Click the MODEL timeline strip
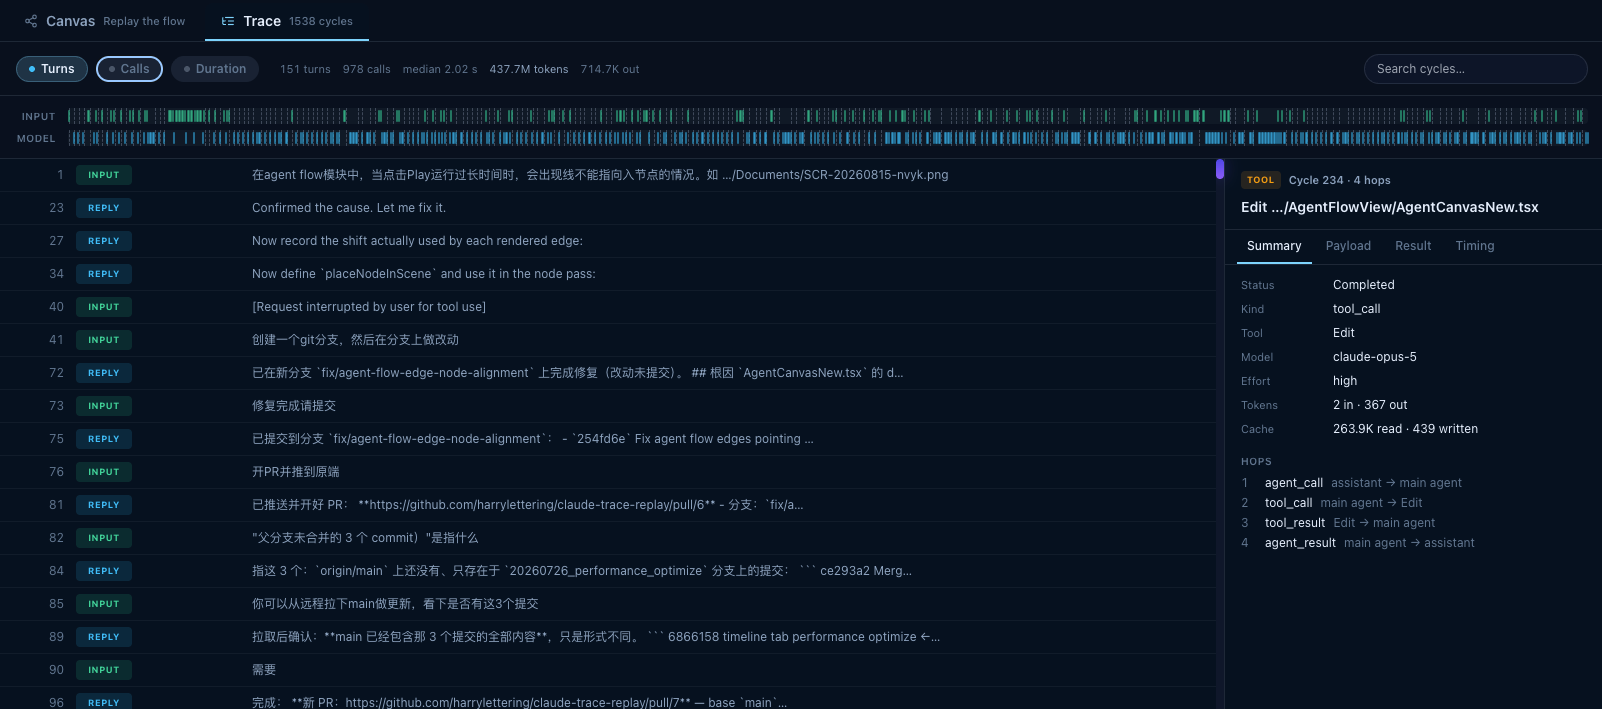 tap(827, 138)
